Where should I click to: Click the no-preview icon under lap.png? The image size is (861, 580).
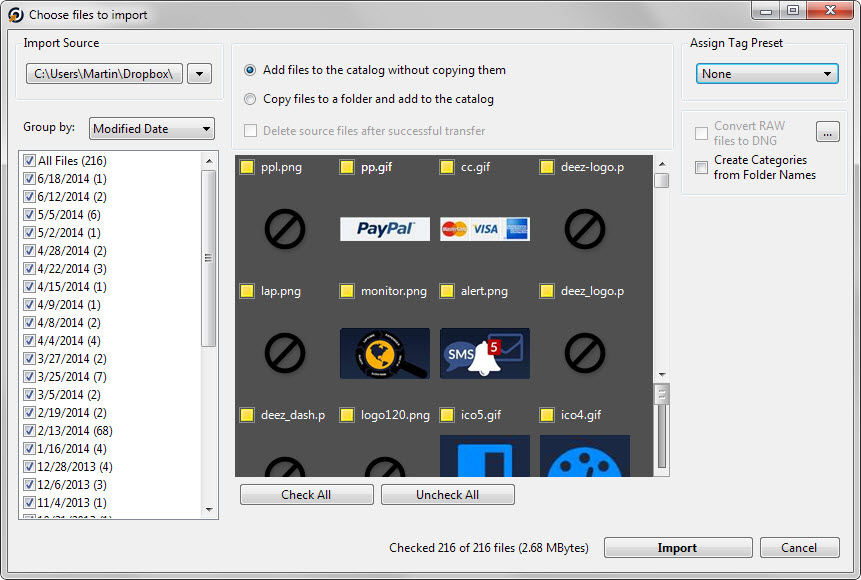[285, 353]
